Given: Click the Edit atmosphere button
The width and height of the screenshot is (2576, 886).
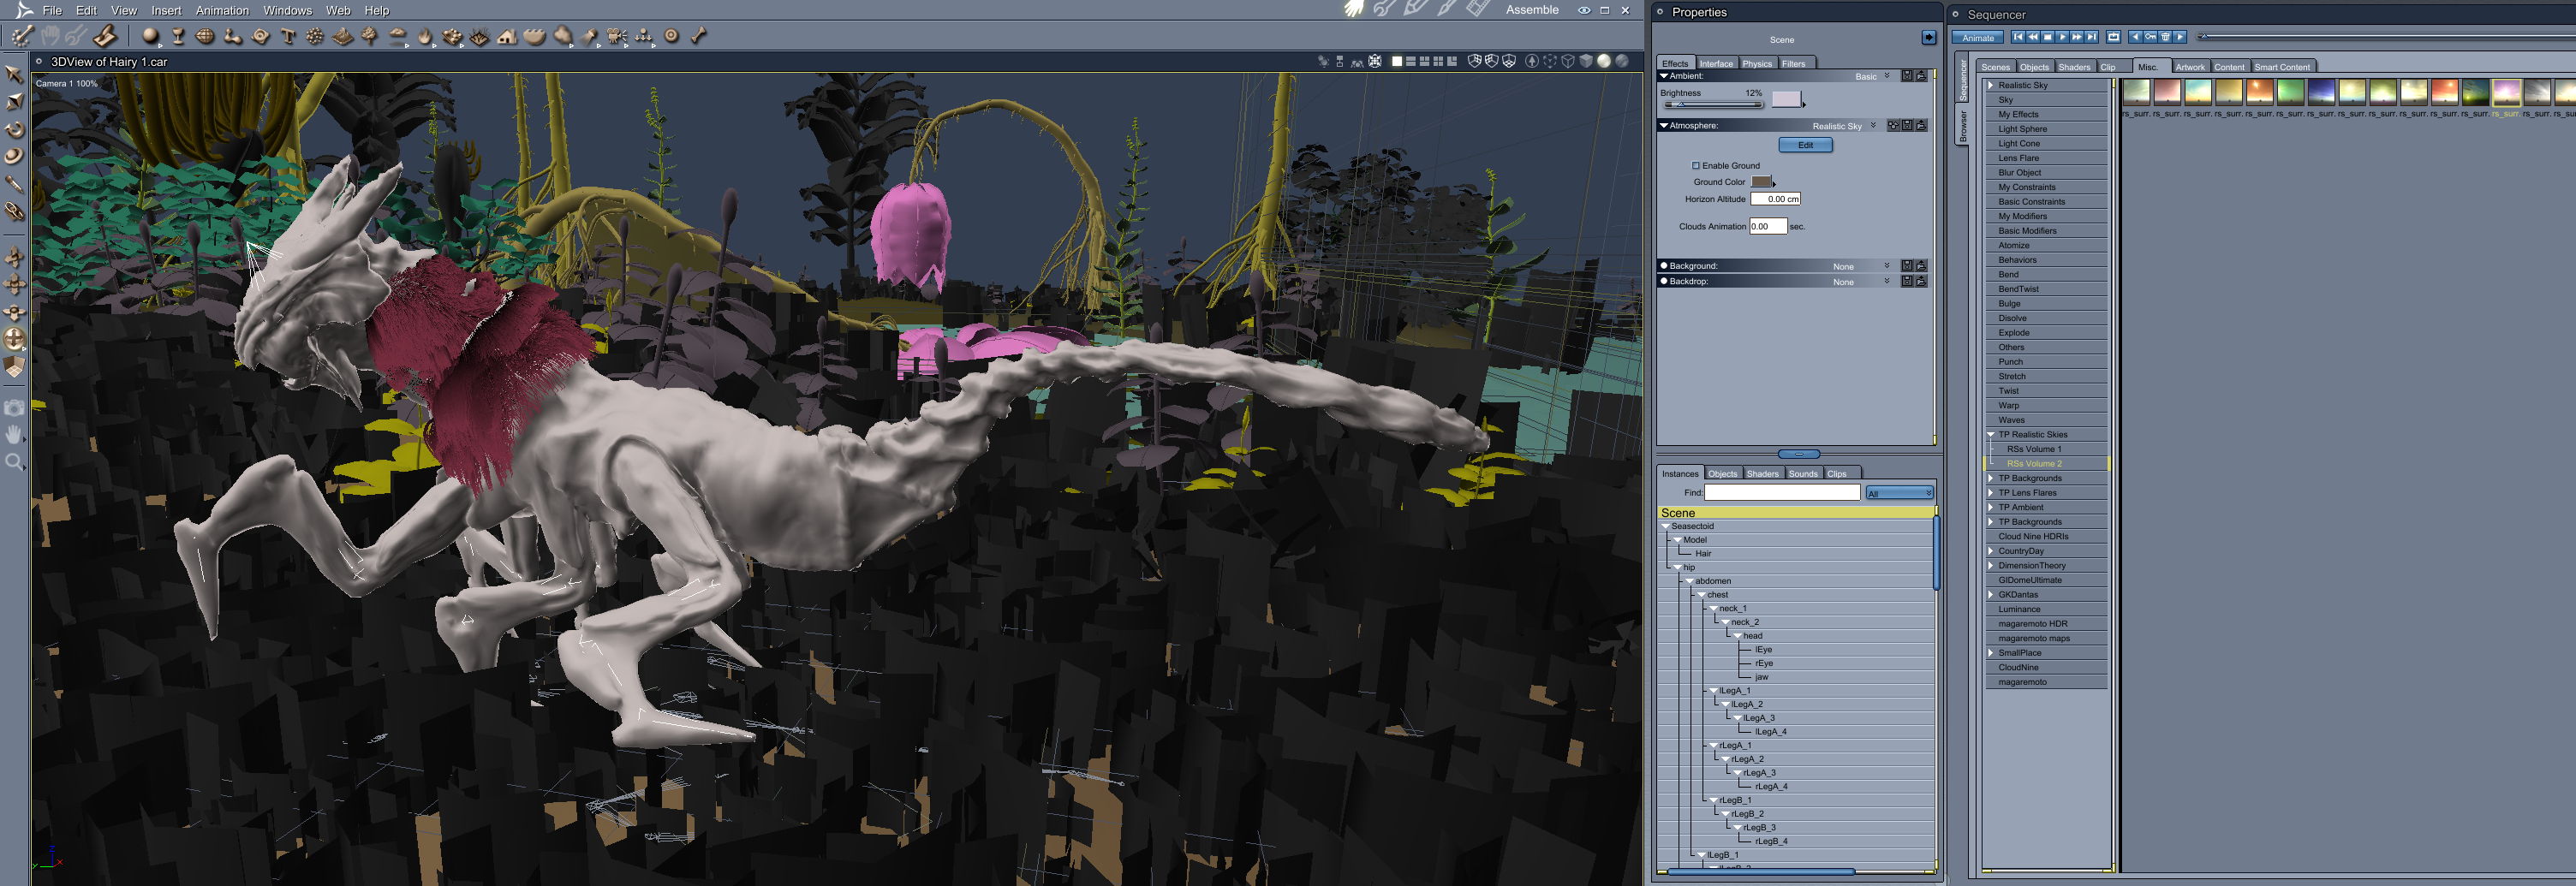Looking at the screenshot, I should point(1805,145).
